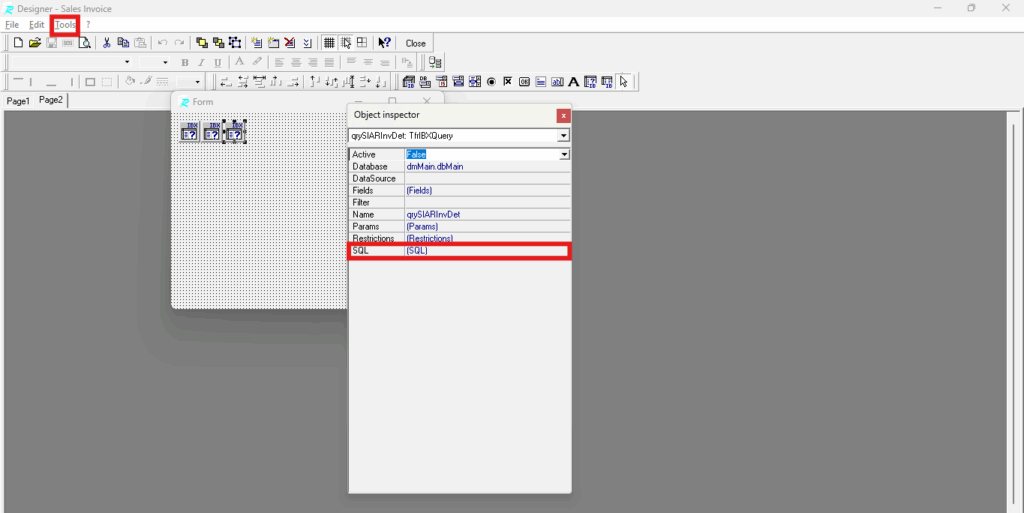Image resolution: width=1024 pixels, height=513 pixels.
Task: Open a report file with folder icon
Action: pos(35,43)
